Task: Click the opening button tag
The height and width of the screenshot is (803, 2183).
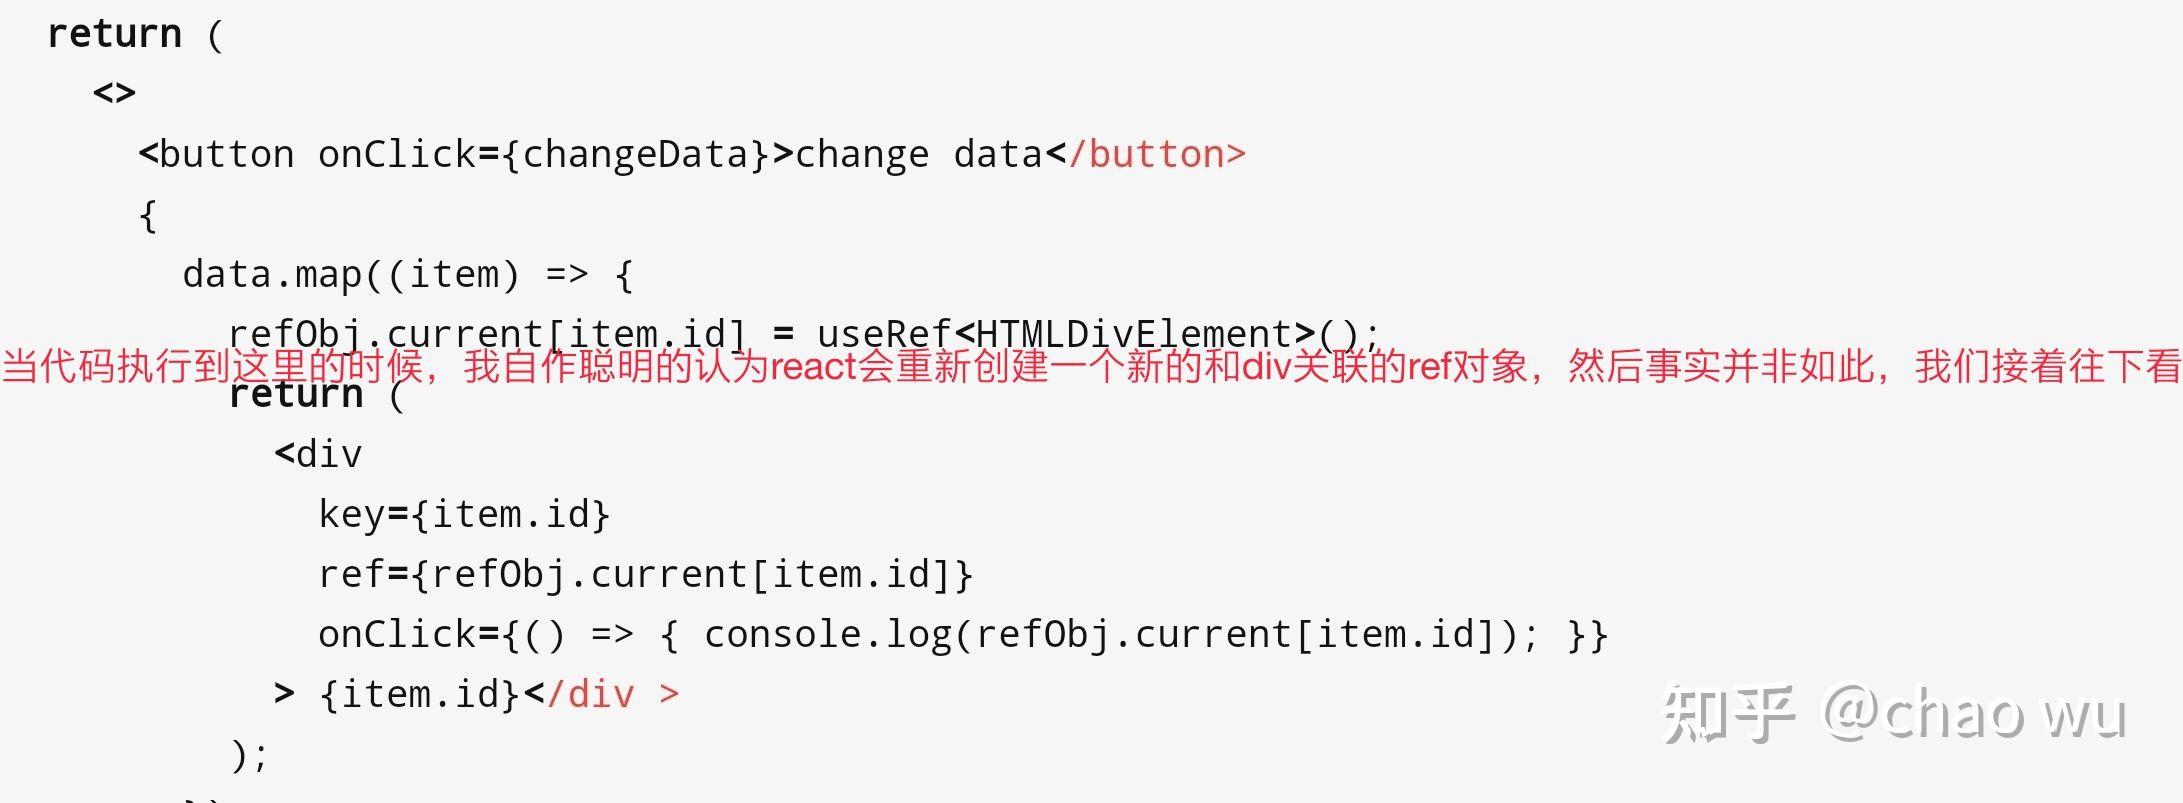Action: point(216,155)
